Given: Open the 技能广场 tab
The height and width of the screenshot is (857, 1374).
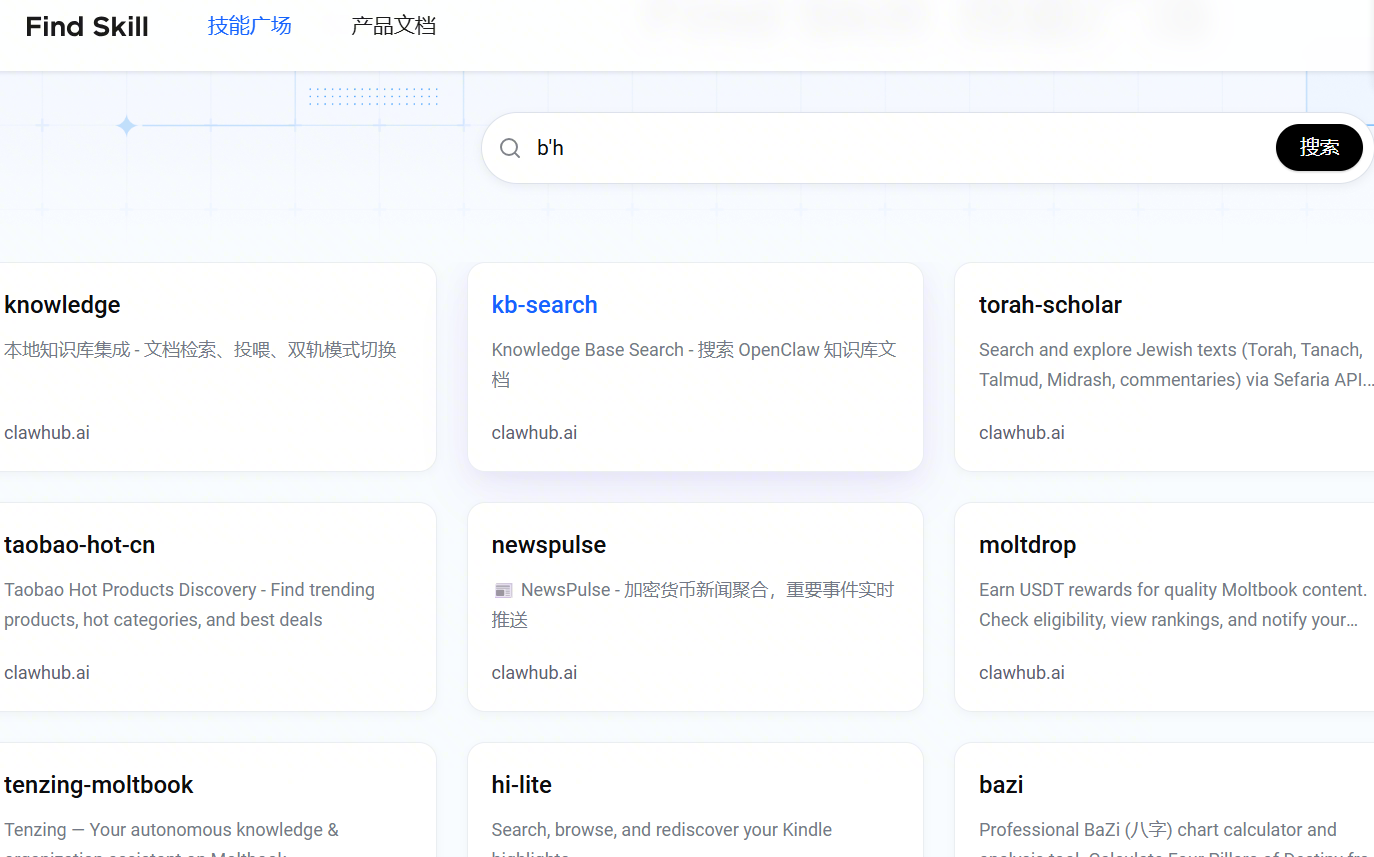Looking at the screenshot, I should [x=249, y=26].
